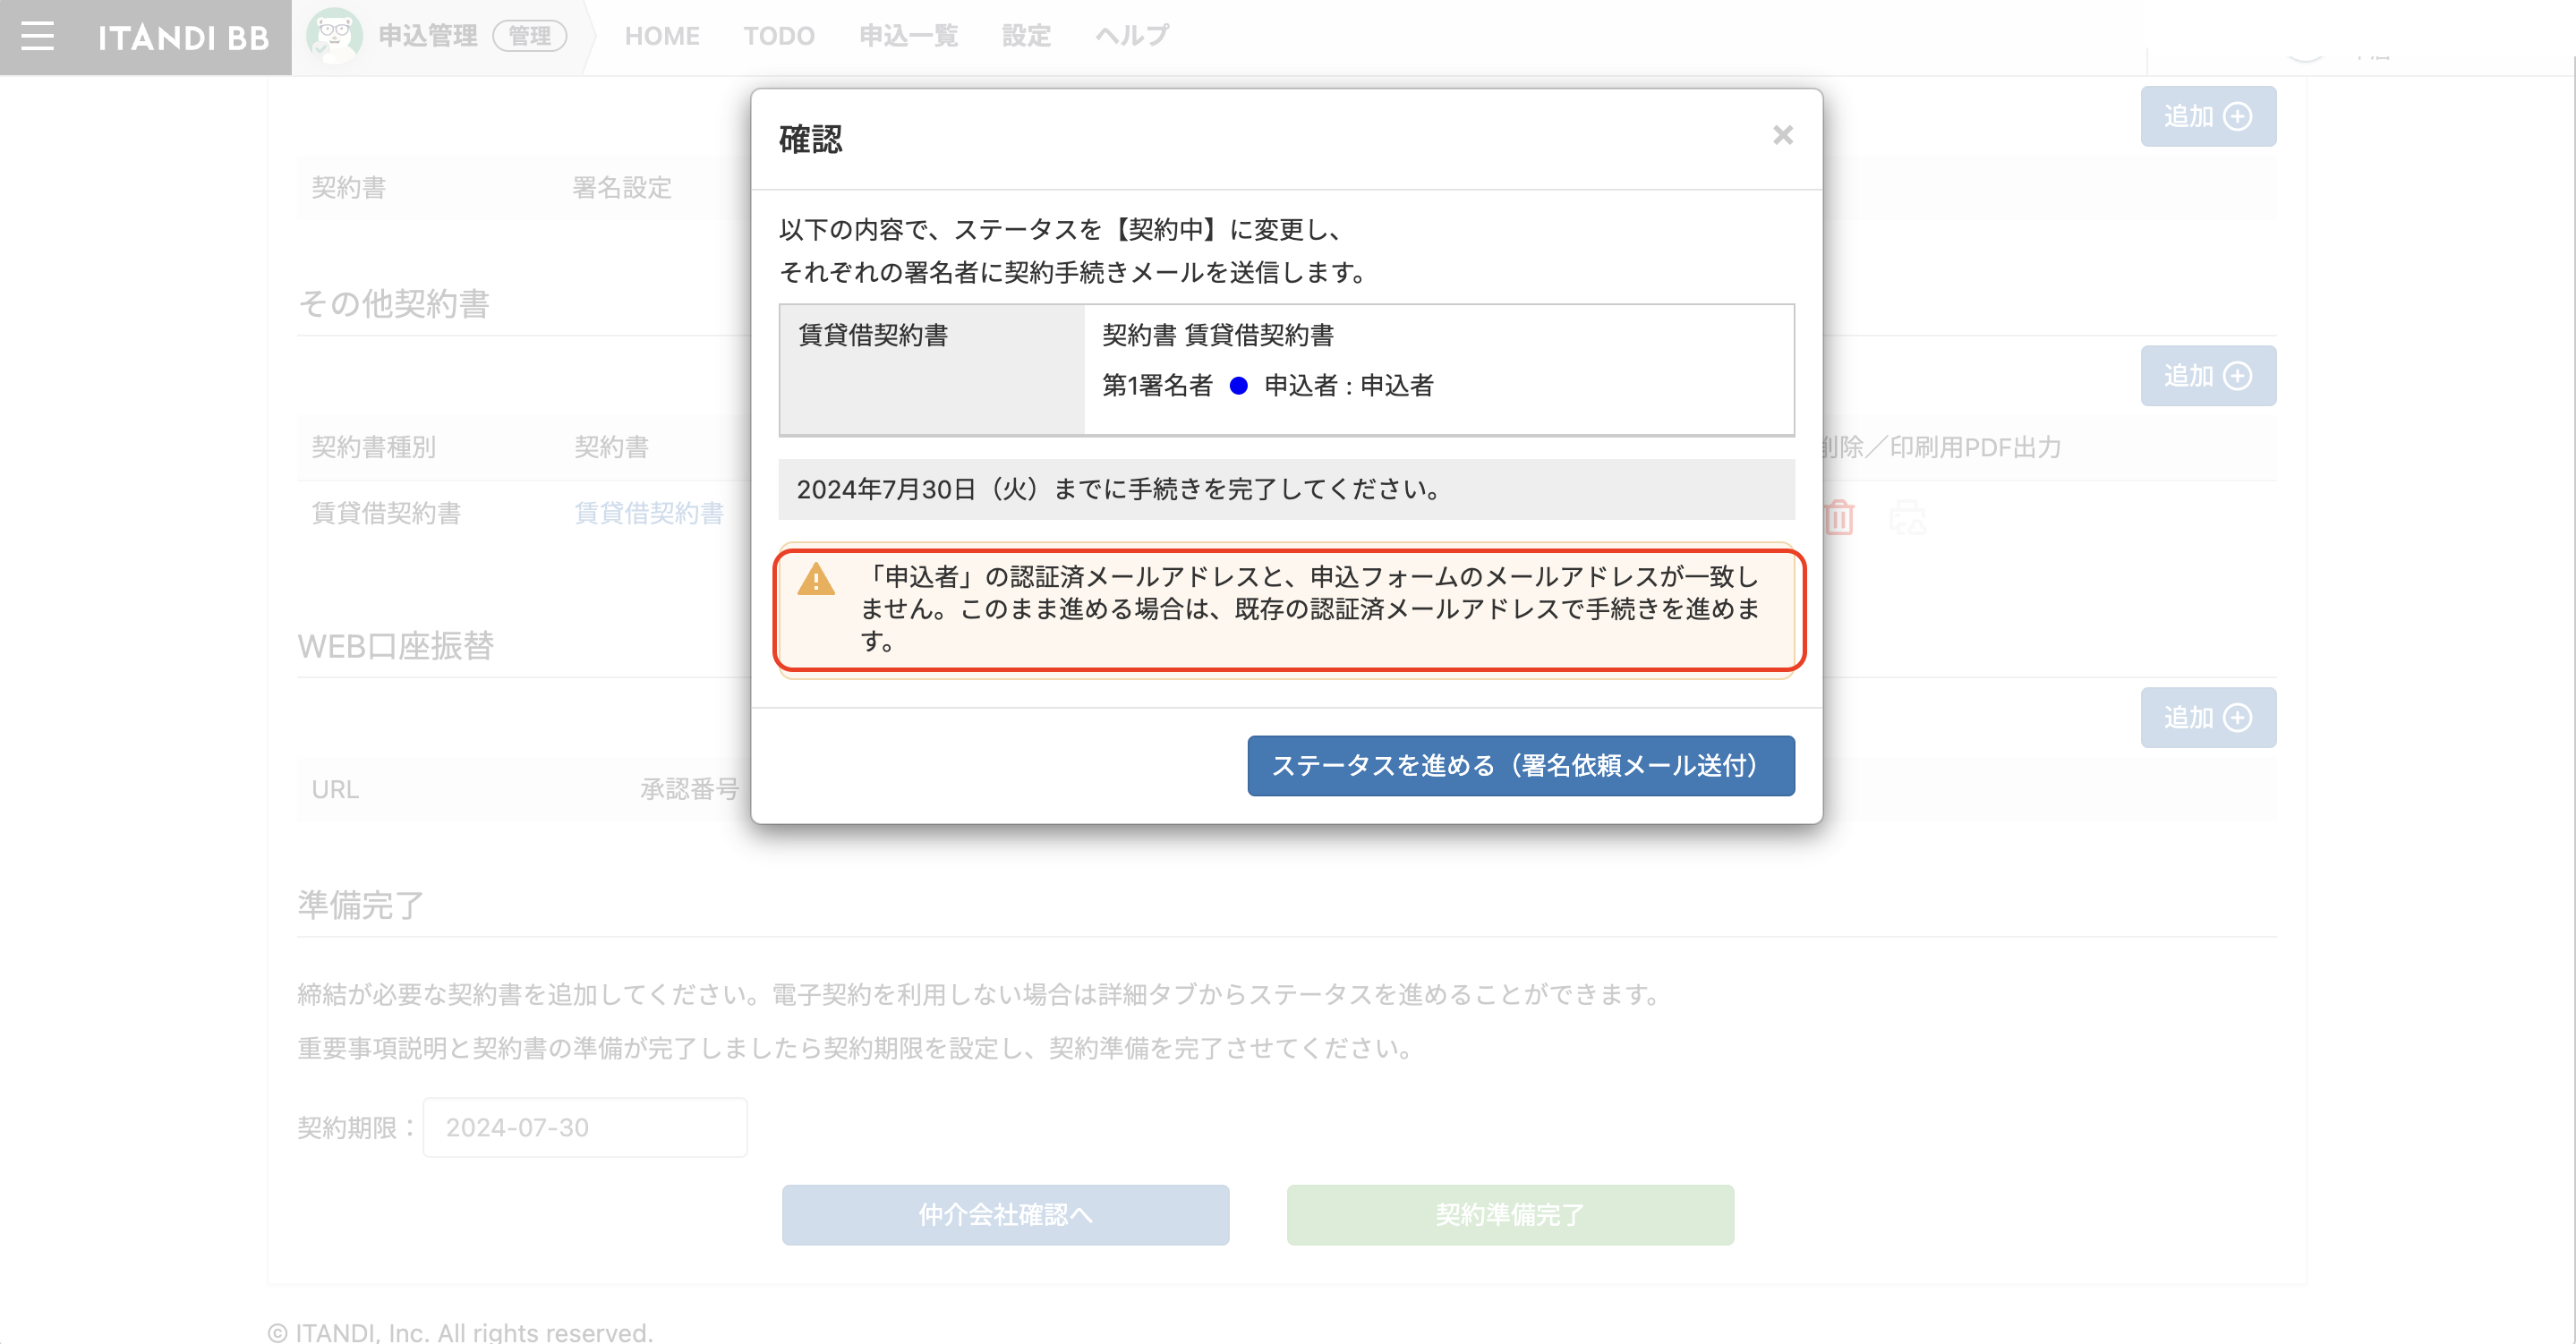Click the 賃貸借契約書 label cell in dialog table
The width and height of the screenshot is (2576, 1344).
click(932, 370)
